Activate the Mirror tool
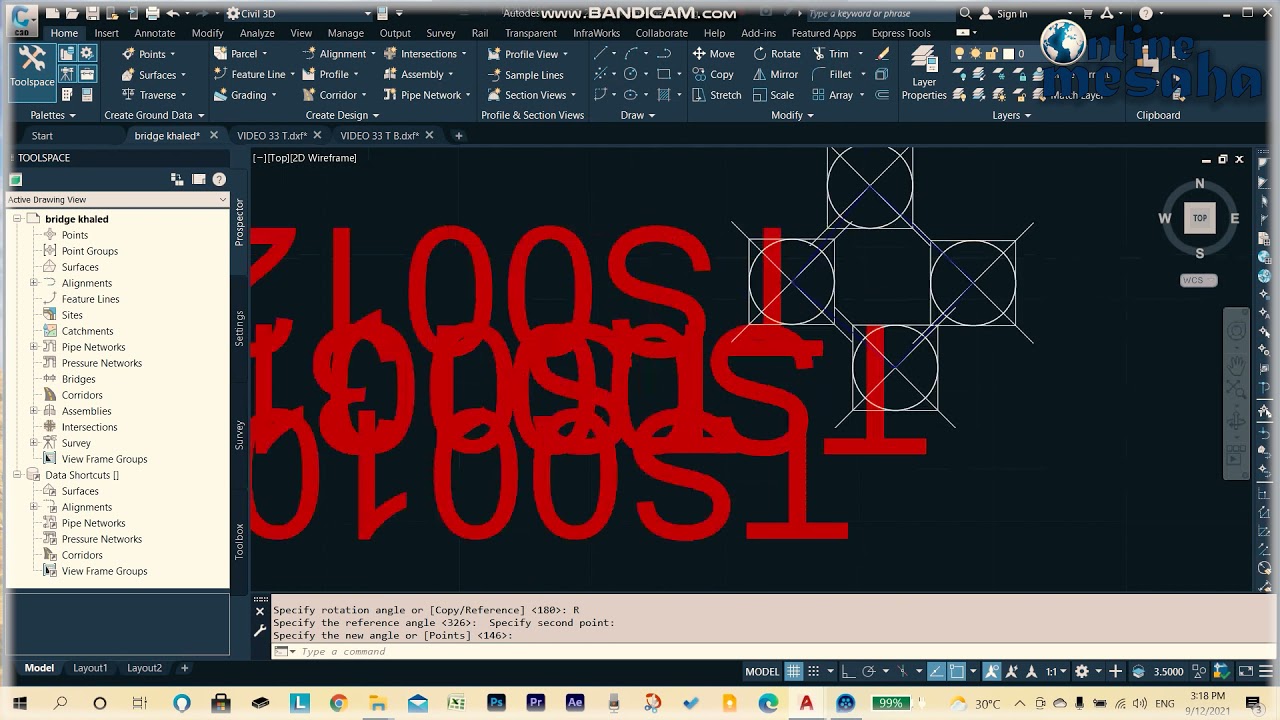 click(776, 75)
